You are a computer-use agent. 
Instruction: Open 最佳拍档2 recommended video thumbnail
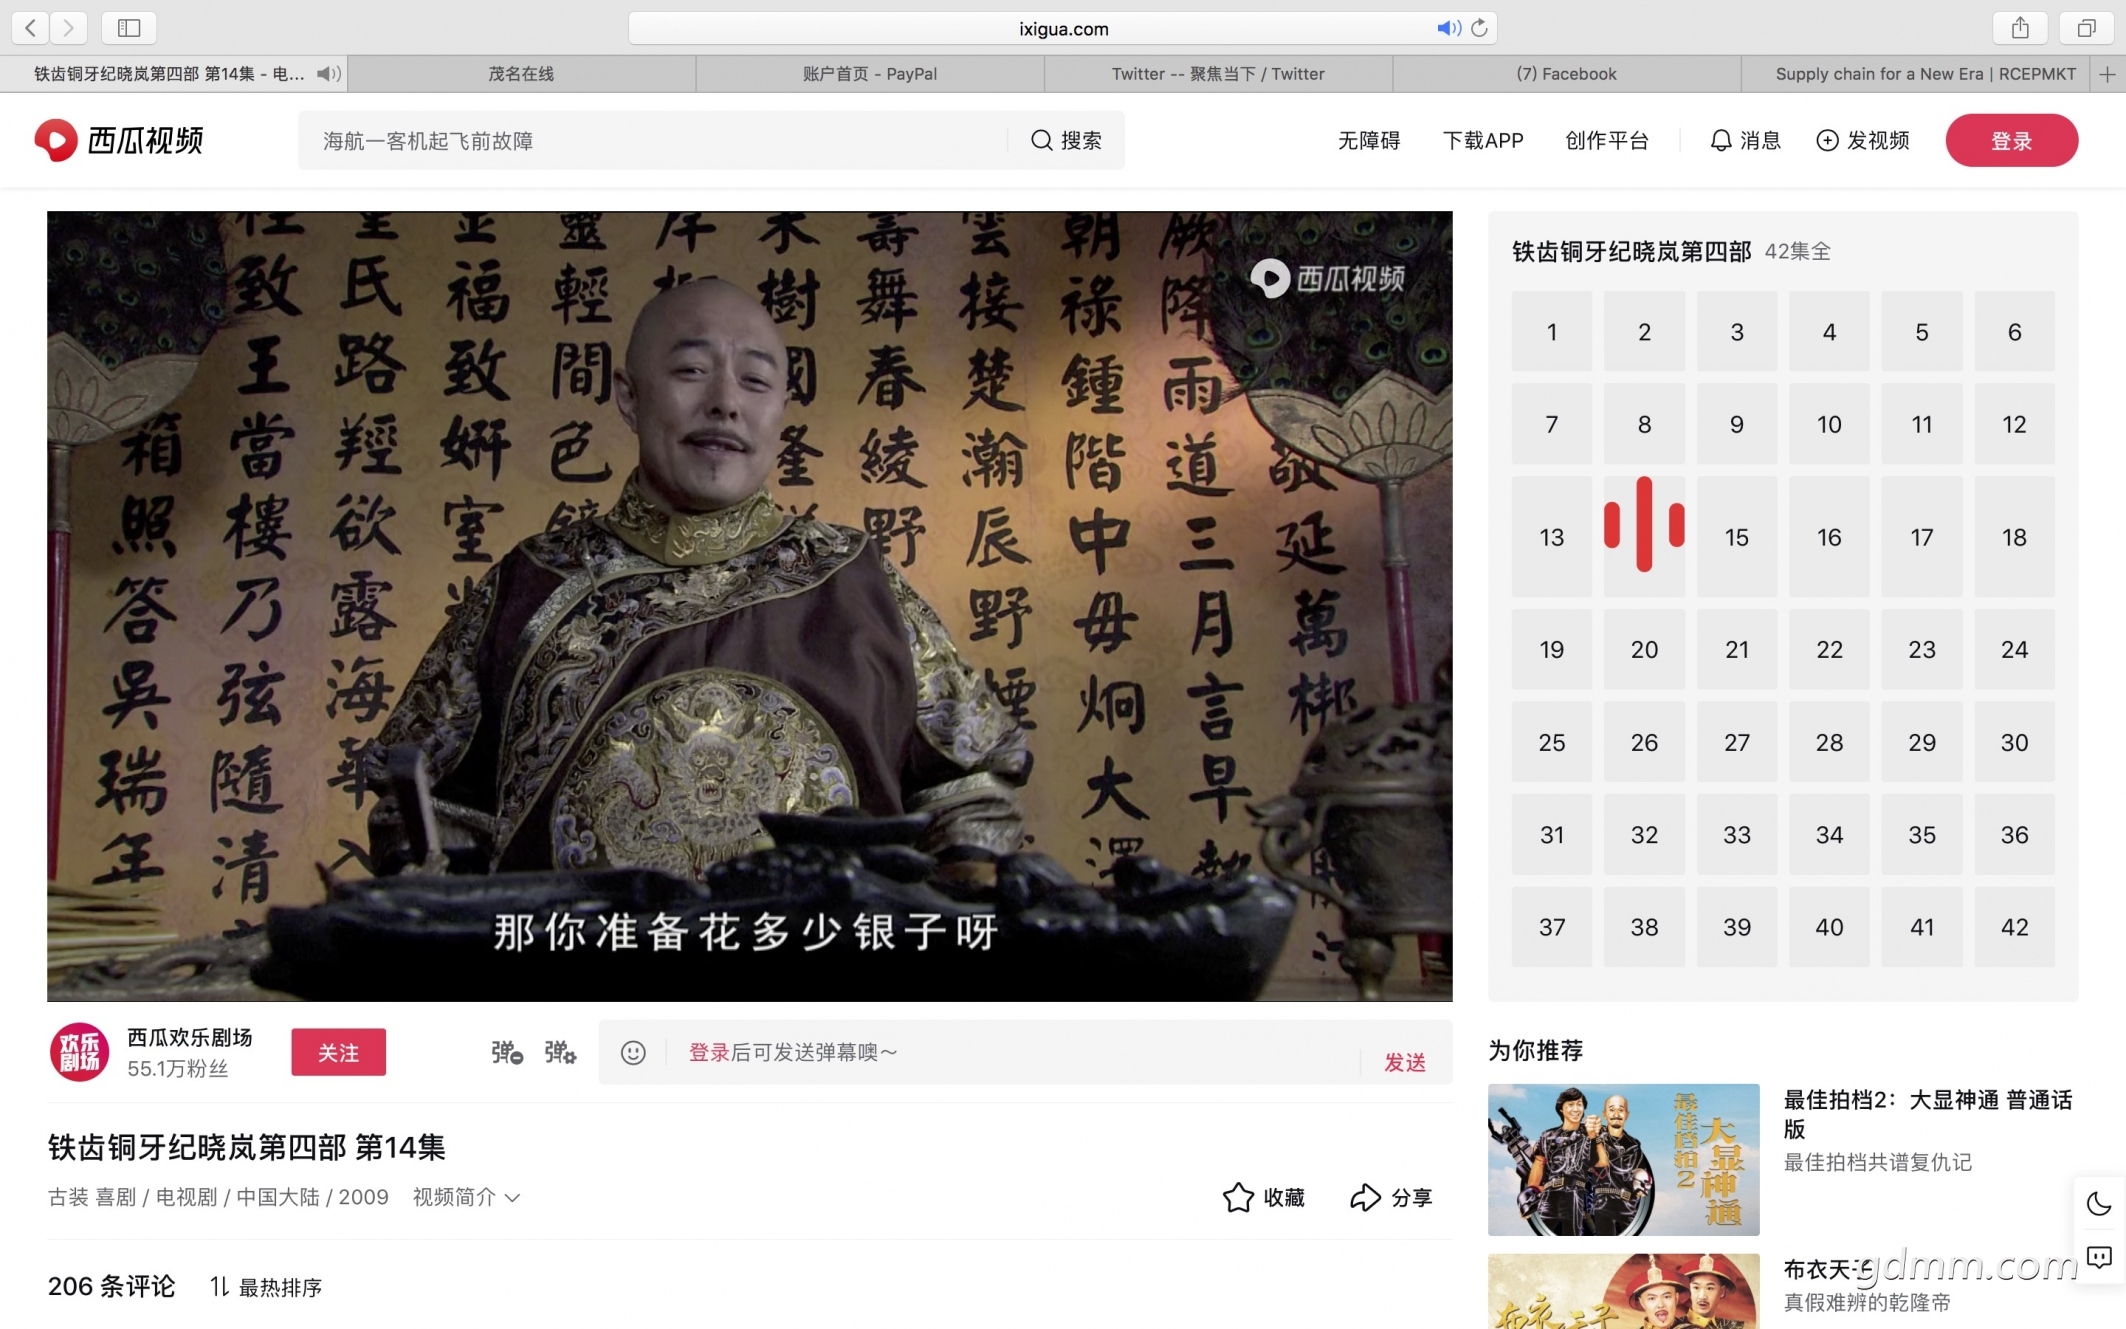coord(1624,1160)
